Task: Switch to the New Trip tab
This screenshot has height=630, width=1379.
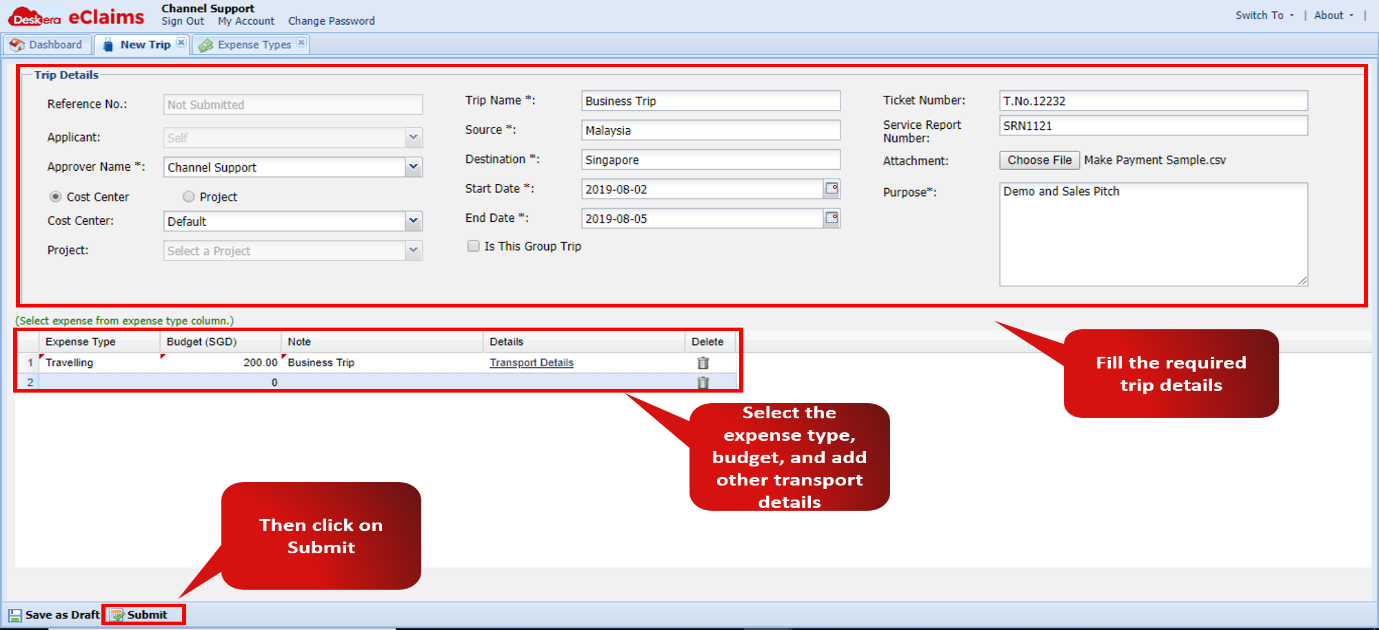Action: point(140,45)
